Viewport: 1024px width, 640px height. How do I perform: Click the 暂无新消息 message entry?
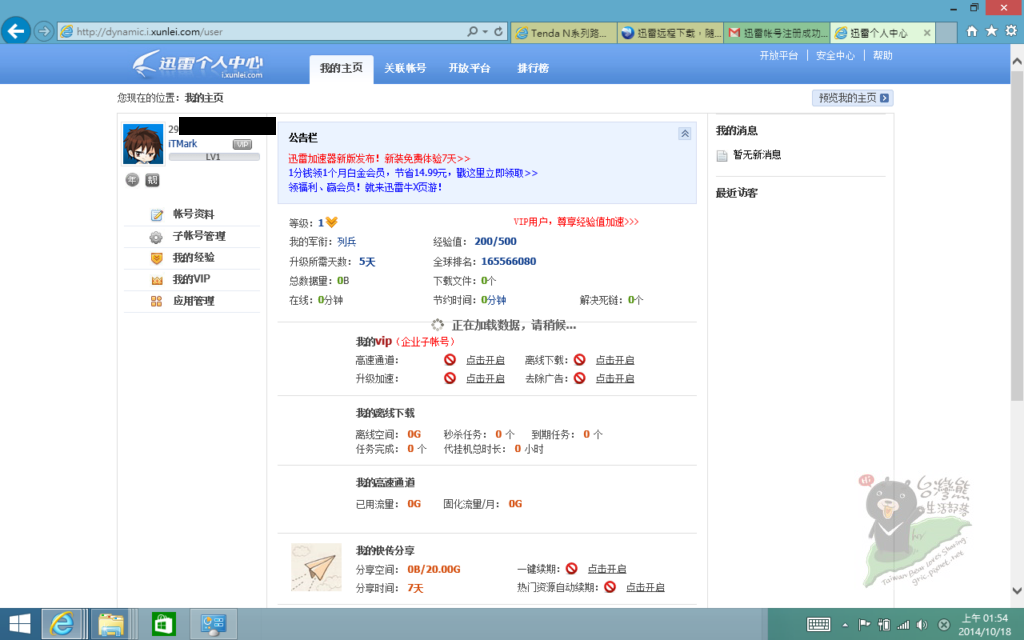point(757,155)
